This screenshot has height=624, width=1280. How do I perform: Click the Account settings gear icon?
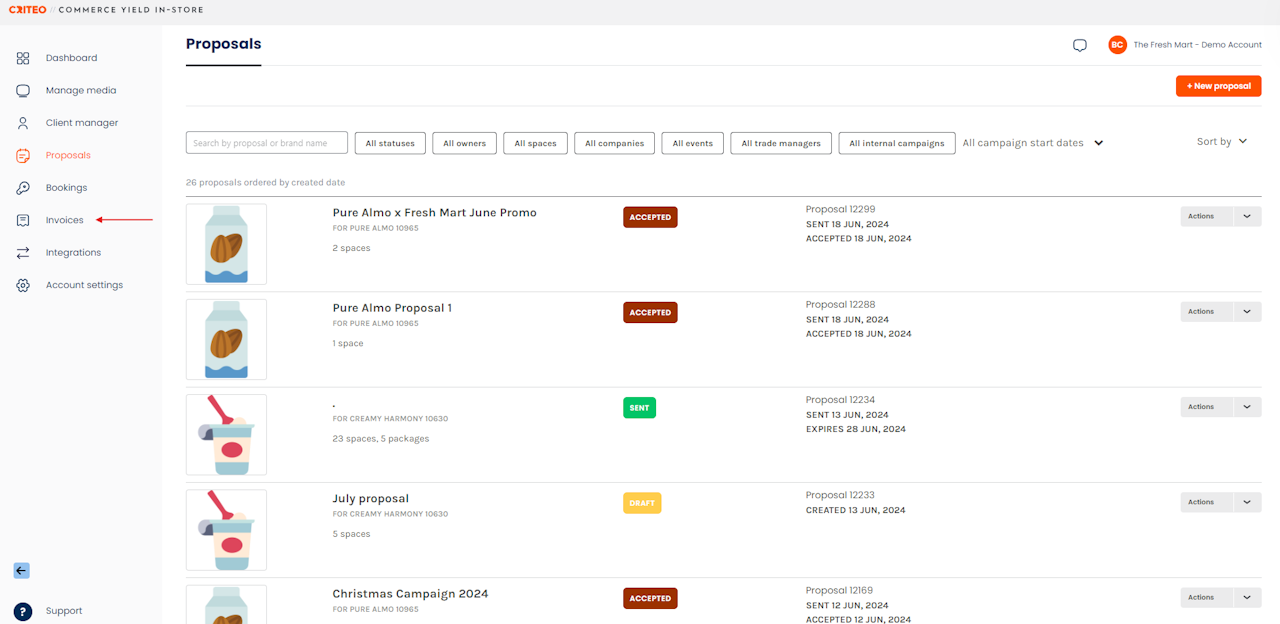tap(23, 285)
